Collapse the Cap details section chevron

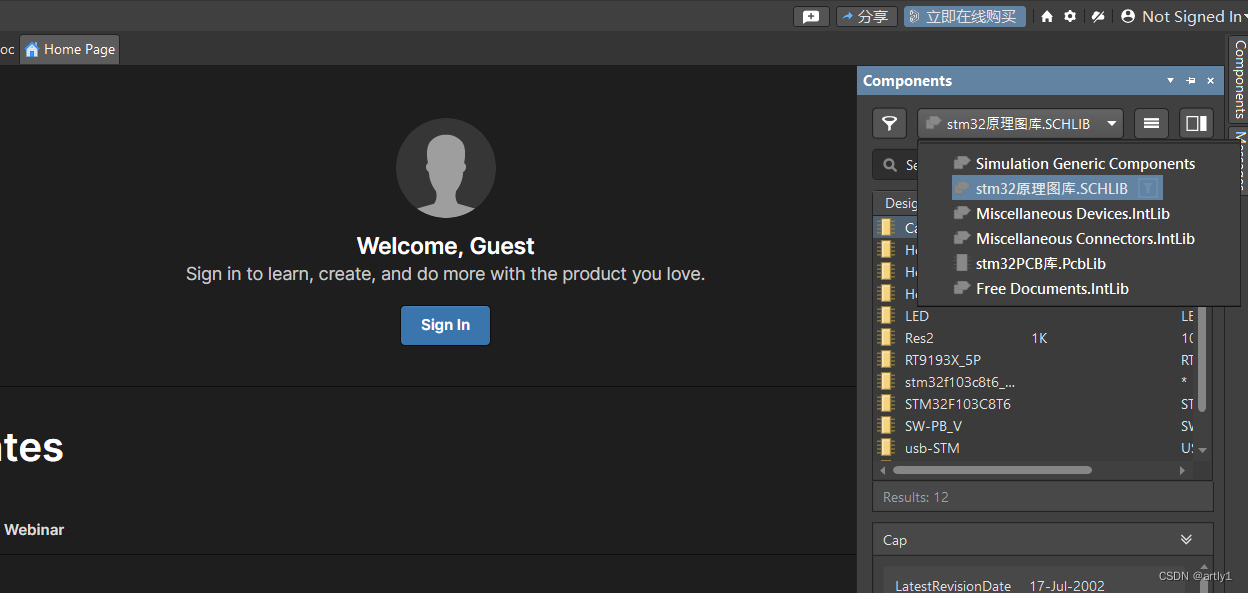coord(1186,540)
